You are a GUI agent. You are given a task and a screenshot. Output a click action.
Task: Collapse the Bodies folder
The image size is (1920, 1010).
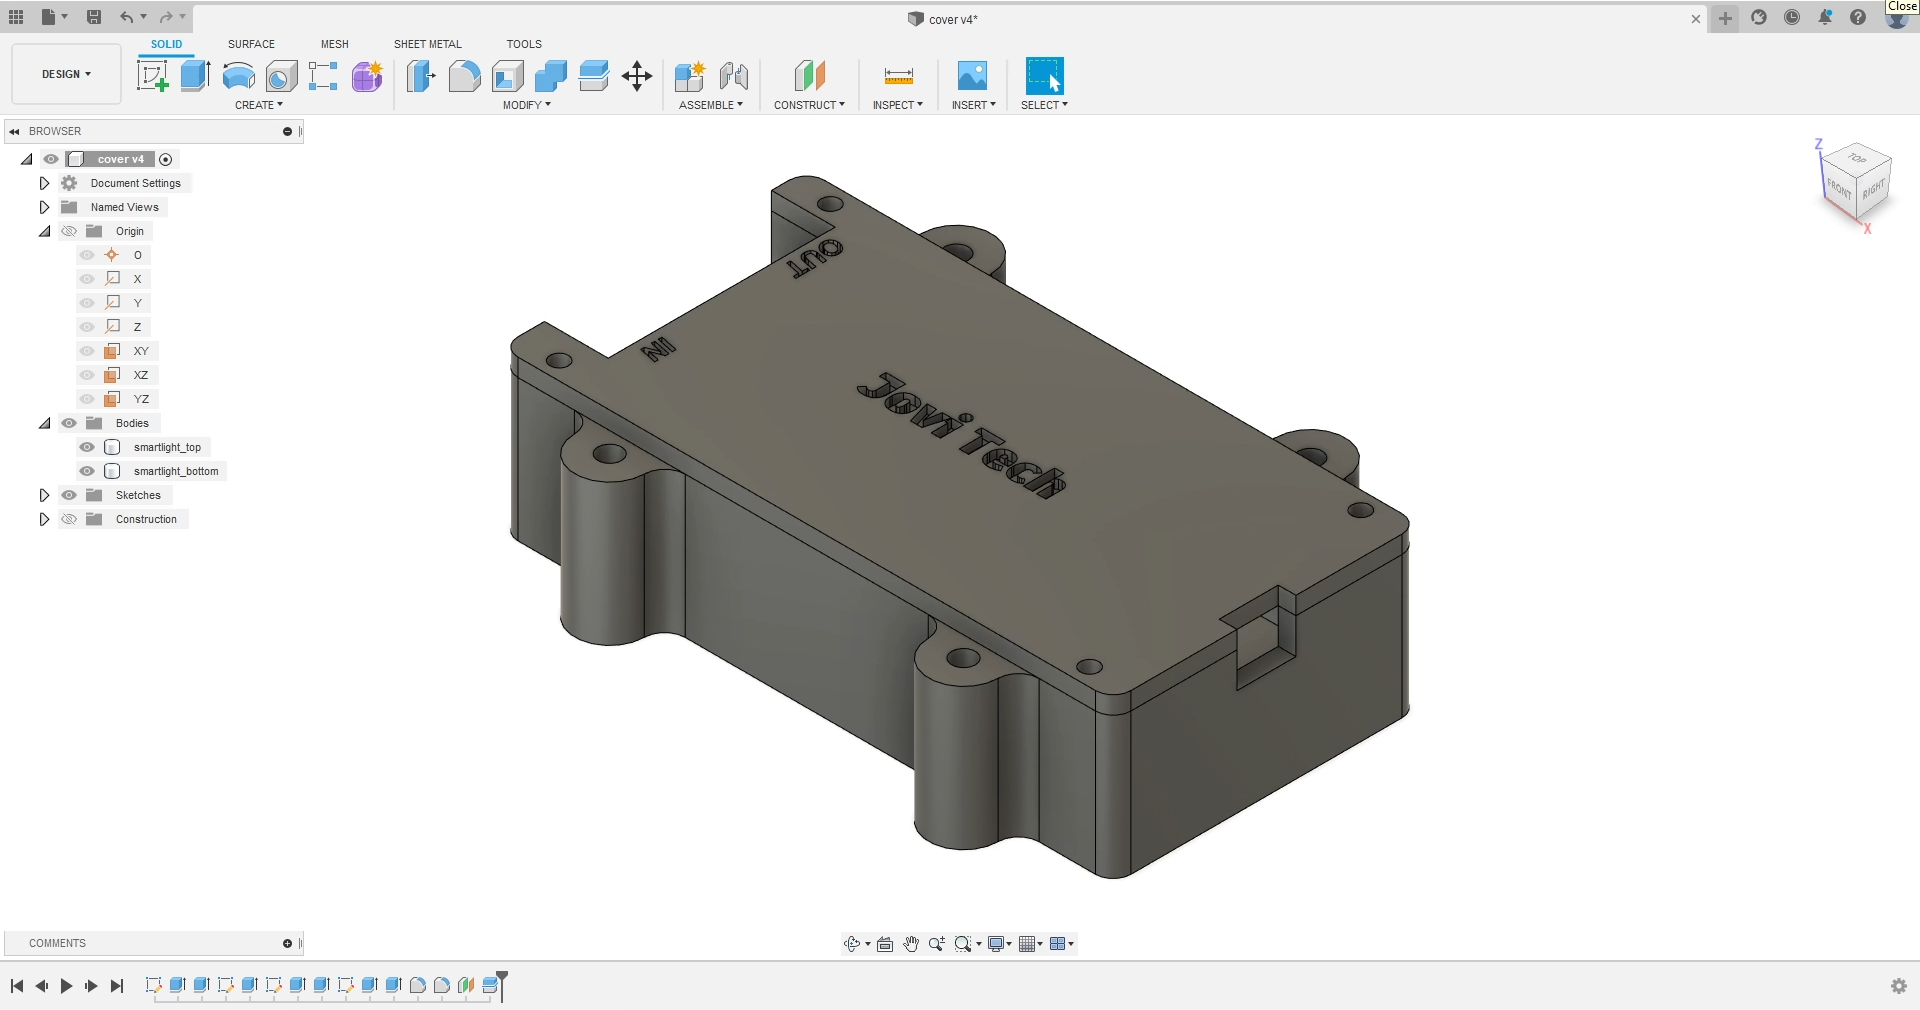point(44,423)
